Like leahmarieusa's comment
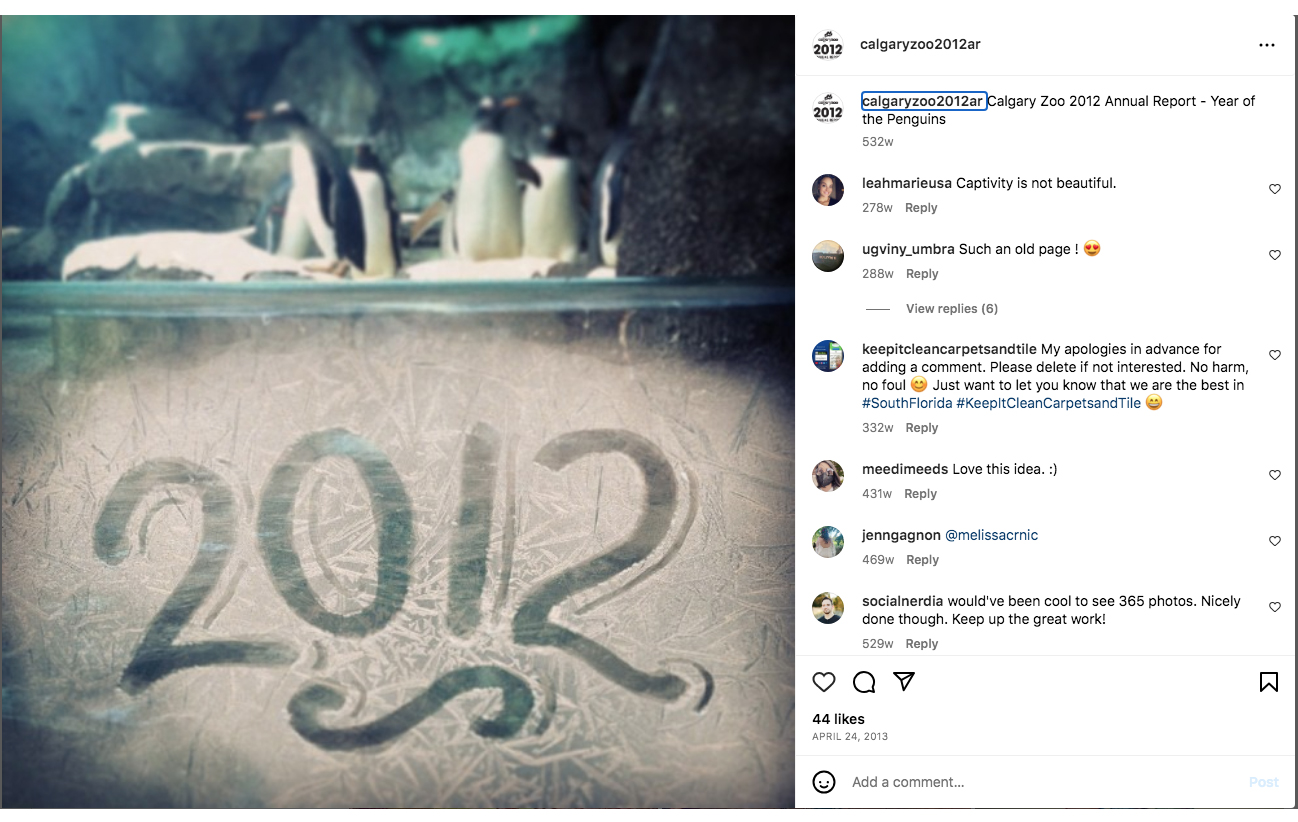Image resolution: width=1298 pixels, height=822 pixels. (x=1275, y=189)
